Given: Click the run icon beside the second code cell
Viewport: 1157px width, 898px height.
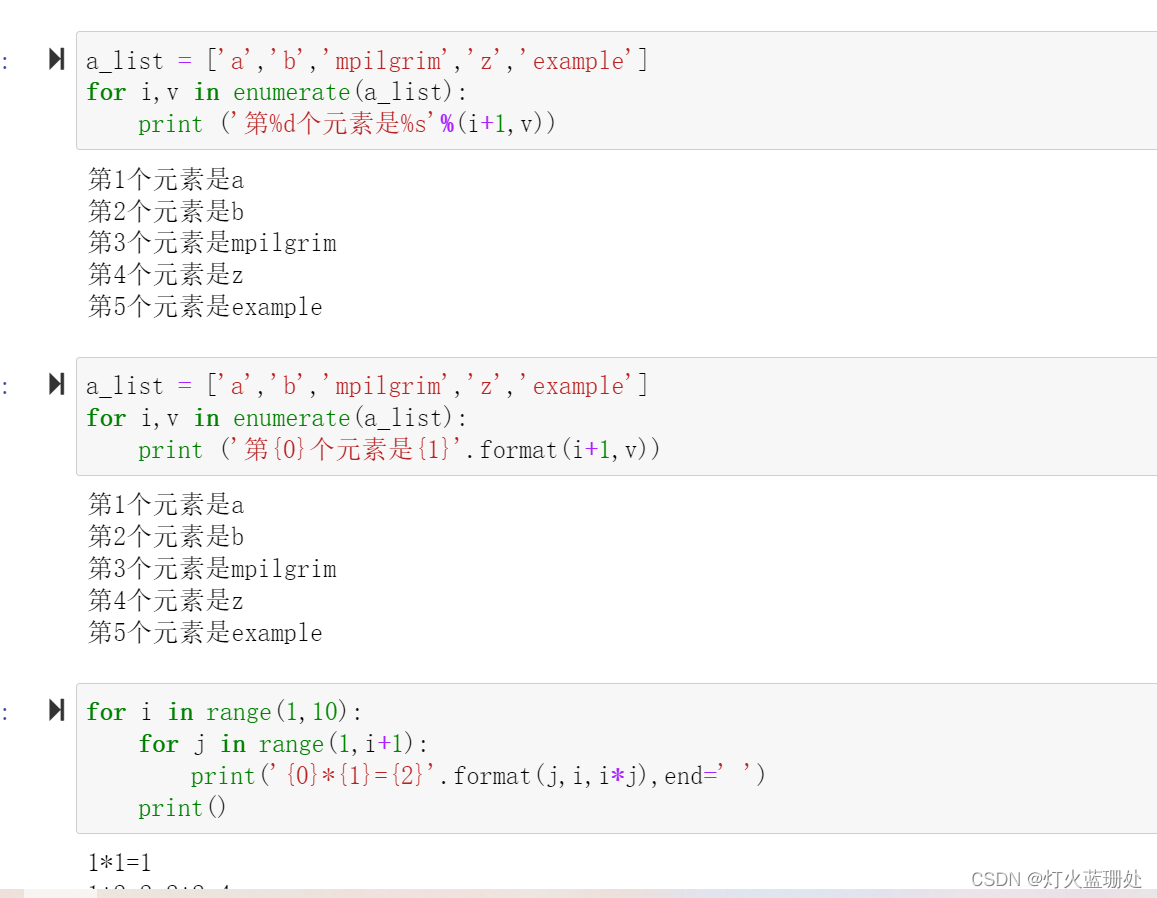Looking at the screenshot, I should (57, 384).
